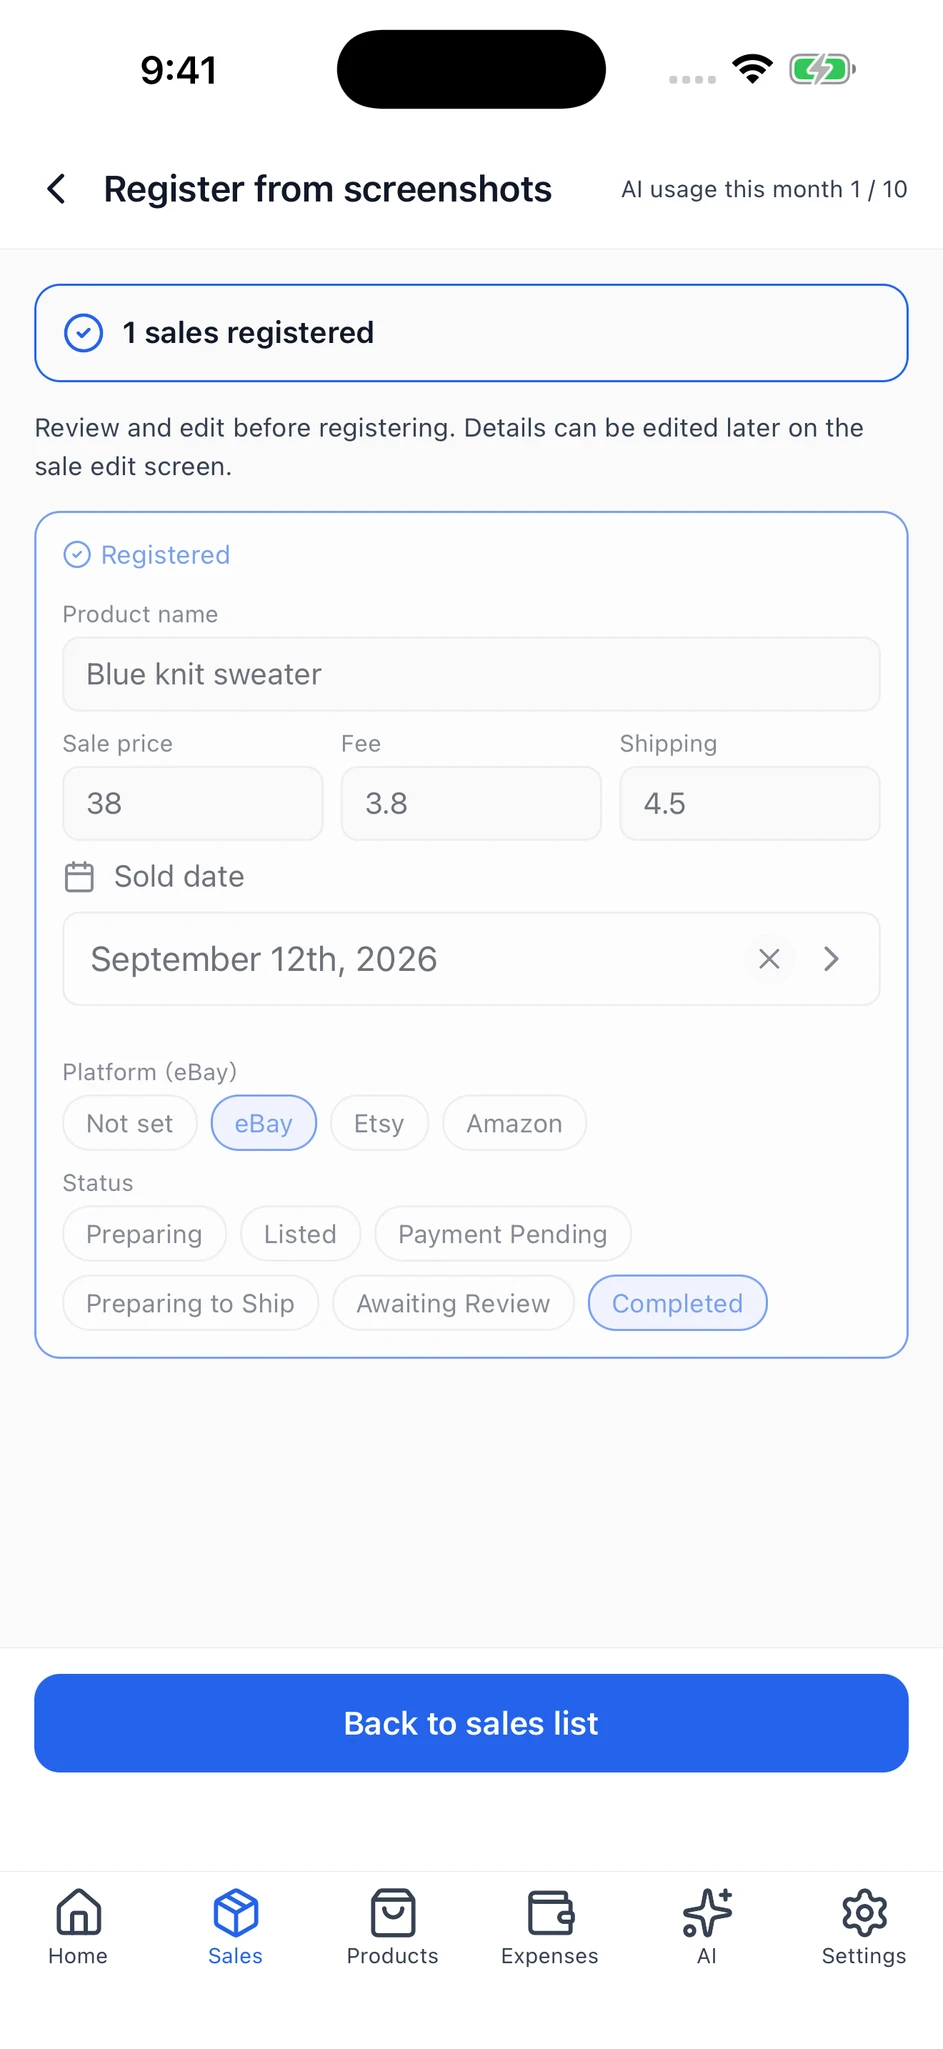Screen dimensions: 943x2049
Task: Click the Sale price field showing 38
Action: pos(193,803)
